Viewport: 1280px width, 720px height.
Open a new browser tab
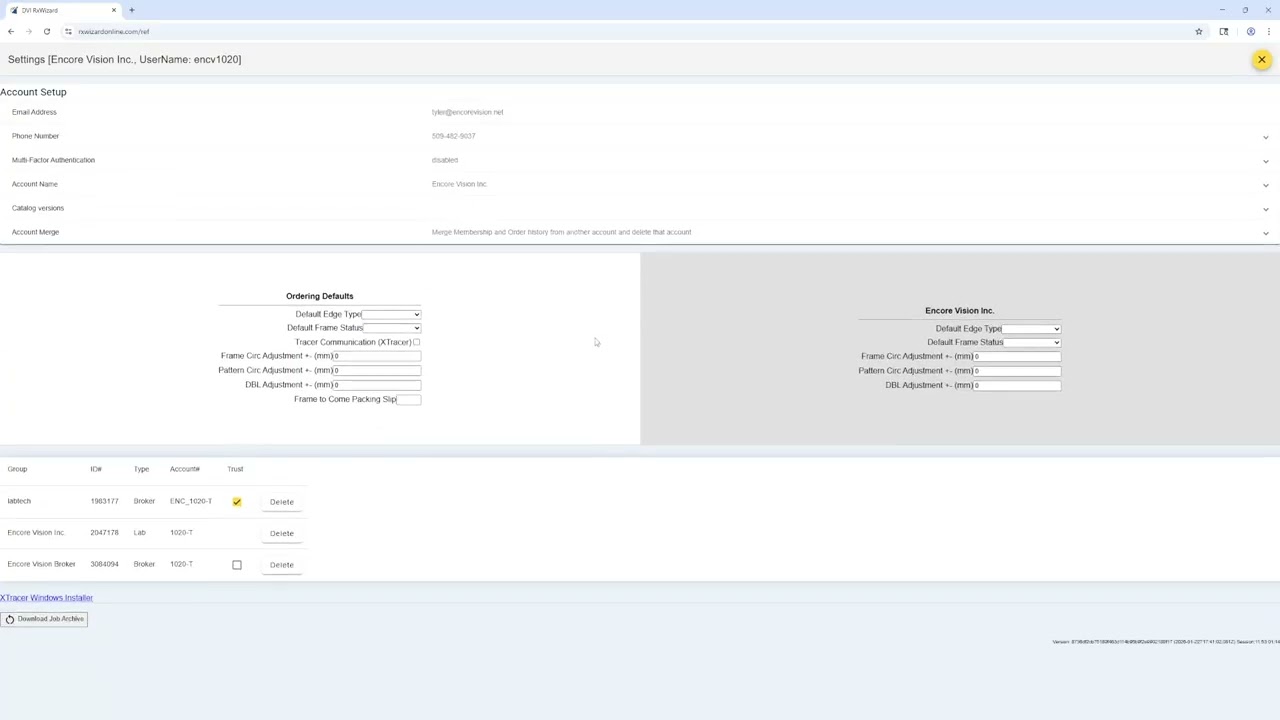point(131,10)
